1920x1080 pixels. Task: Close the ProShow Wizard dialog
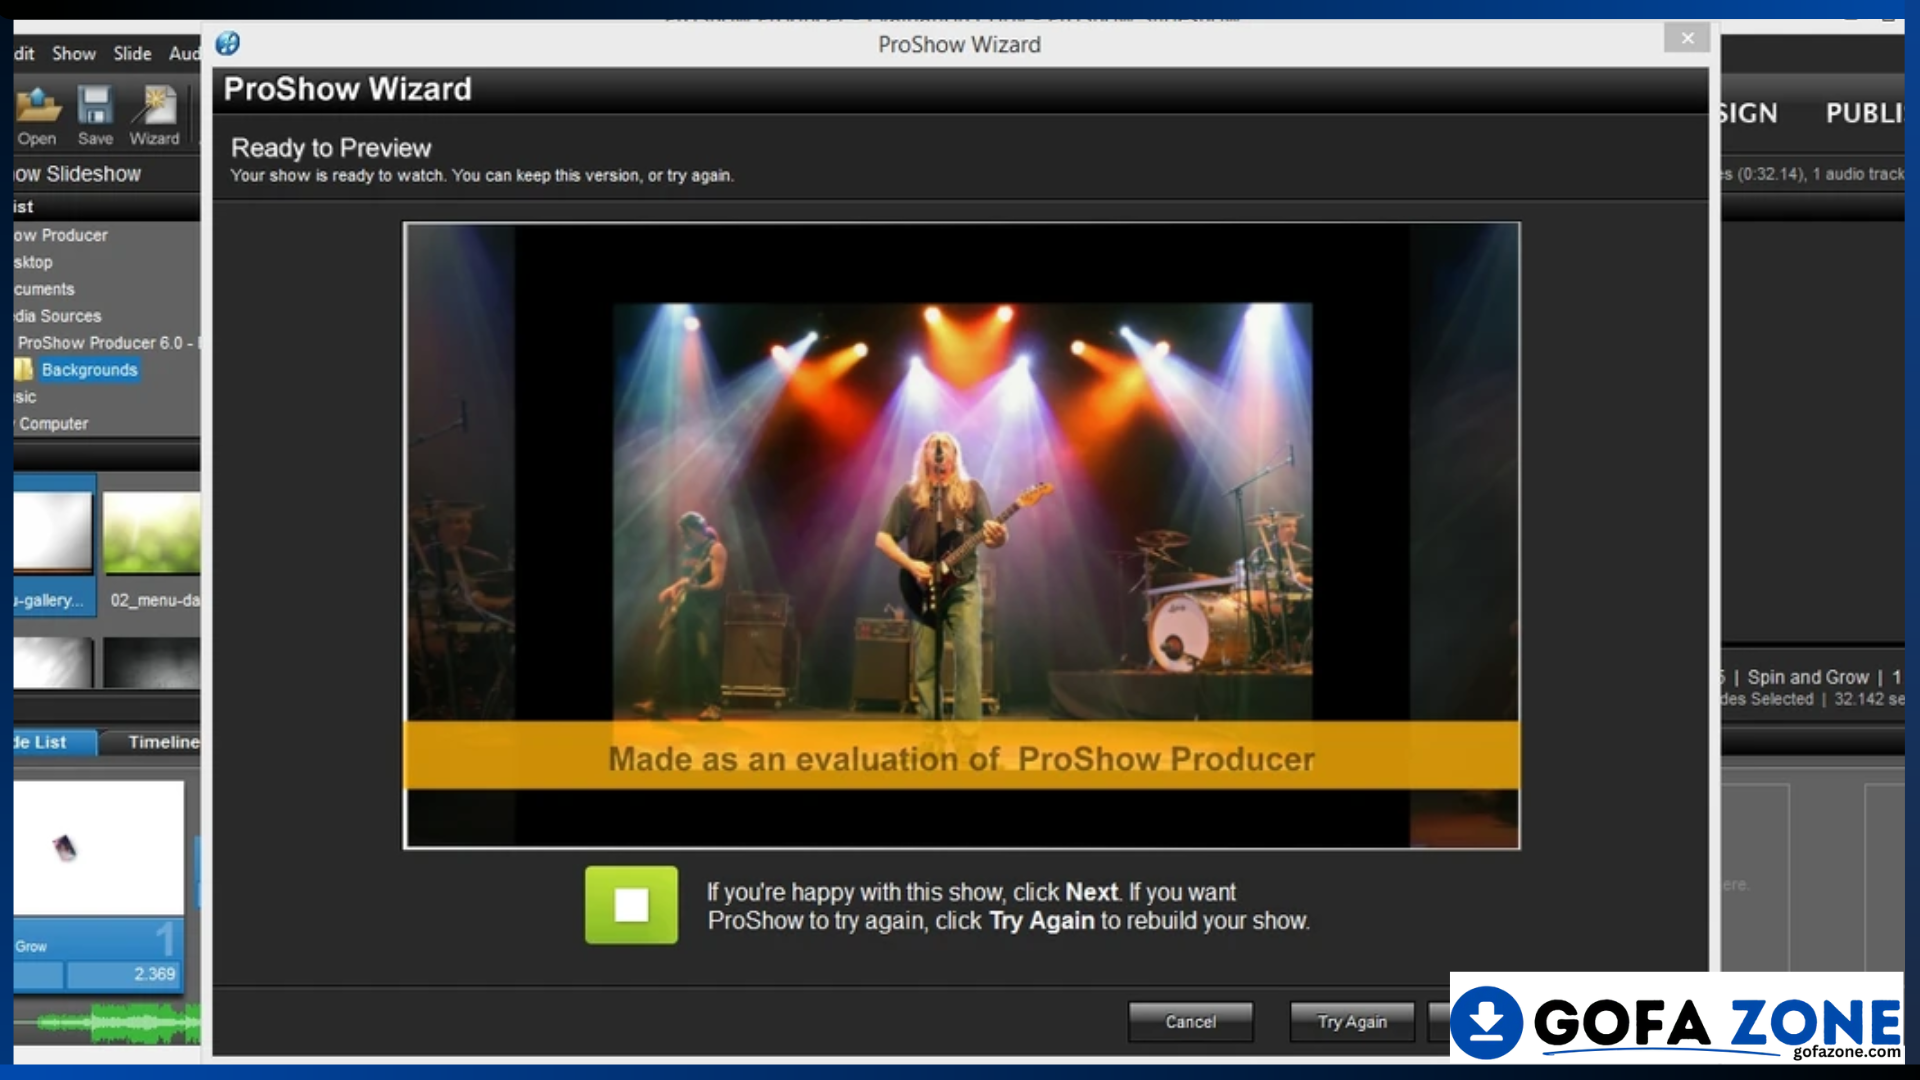pos(1687,38)
